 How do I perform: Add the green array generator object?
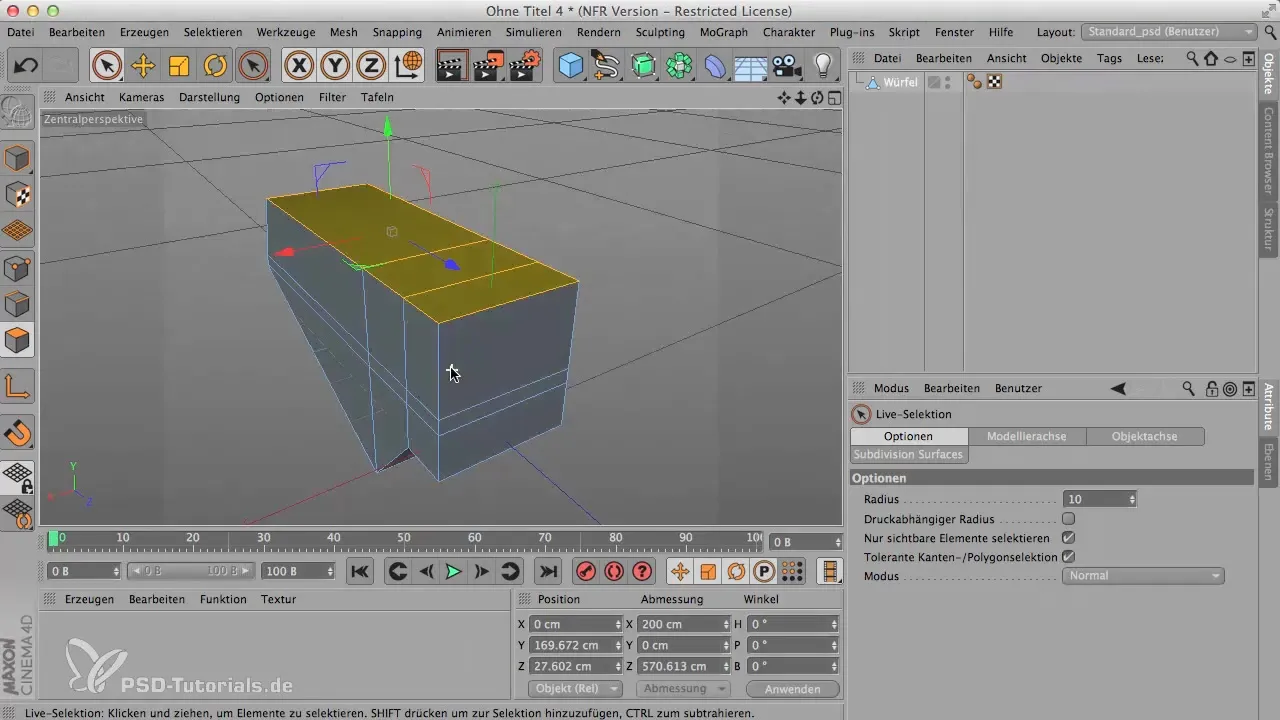click(x=643, y=66)
